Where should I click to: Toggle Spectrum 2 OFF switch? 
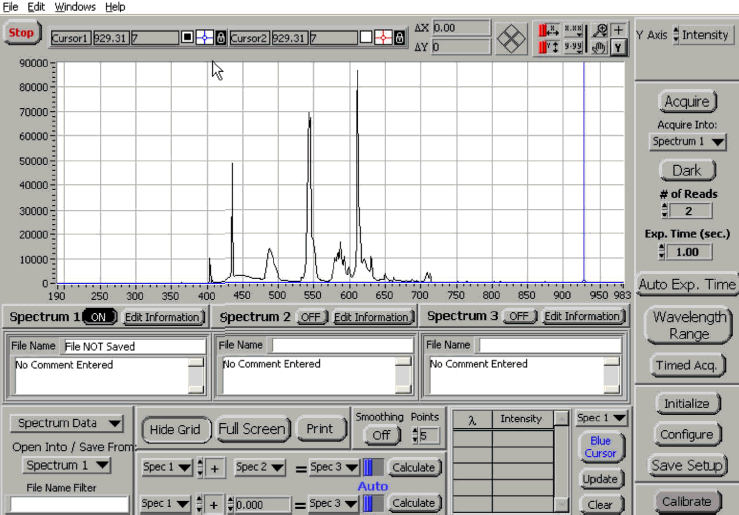pos(311,317)
